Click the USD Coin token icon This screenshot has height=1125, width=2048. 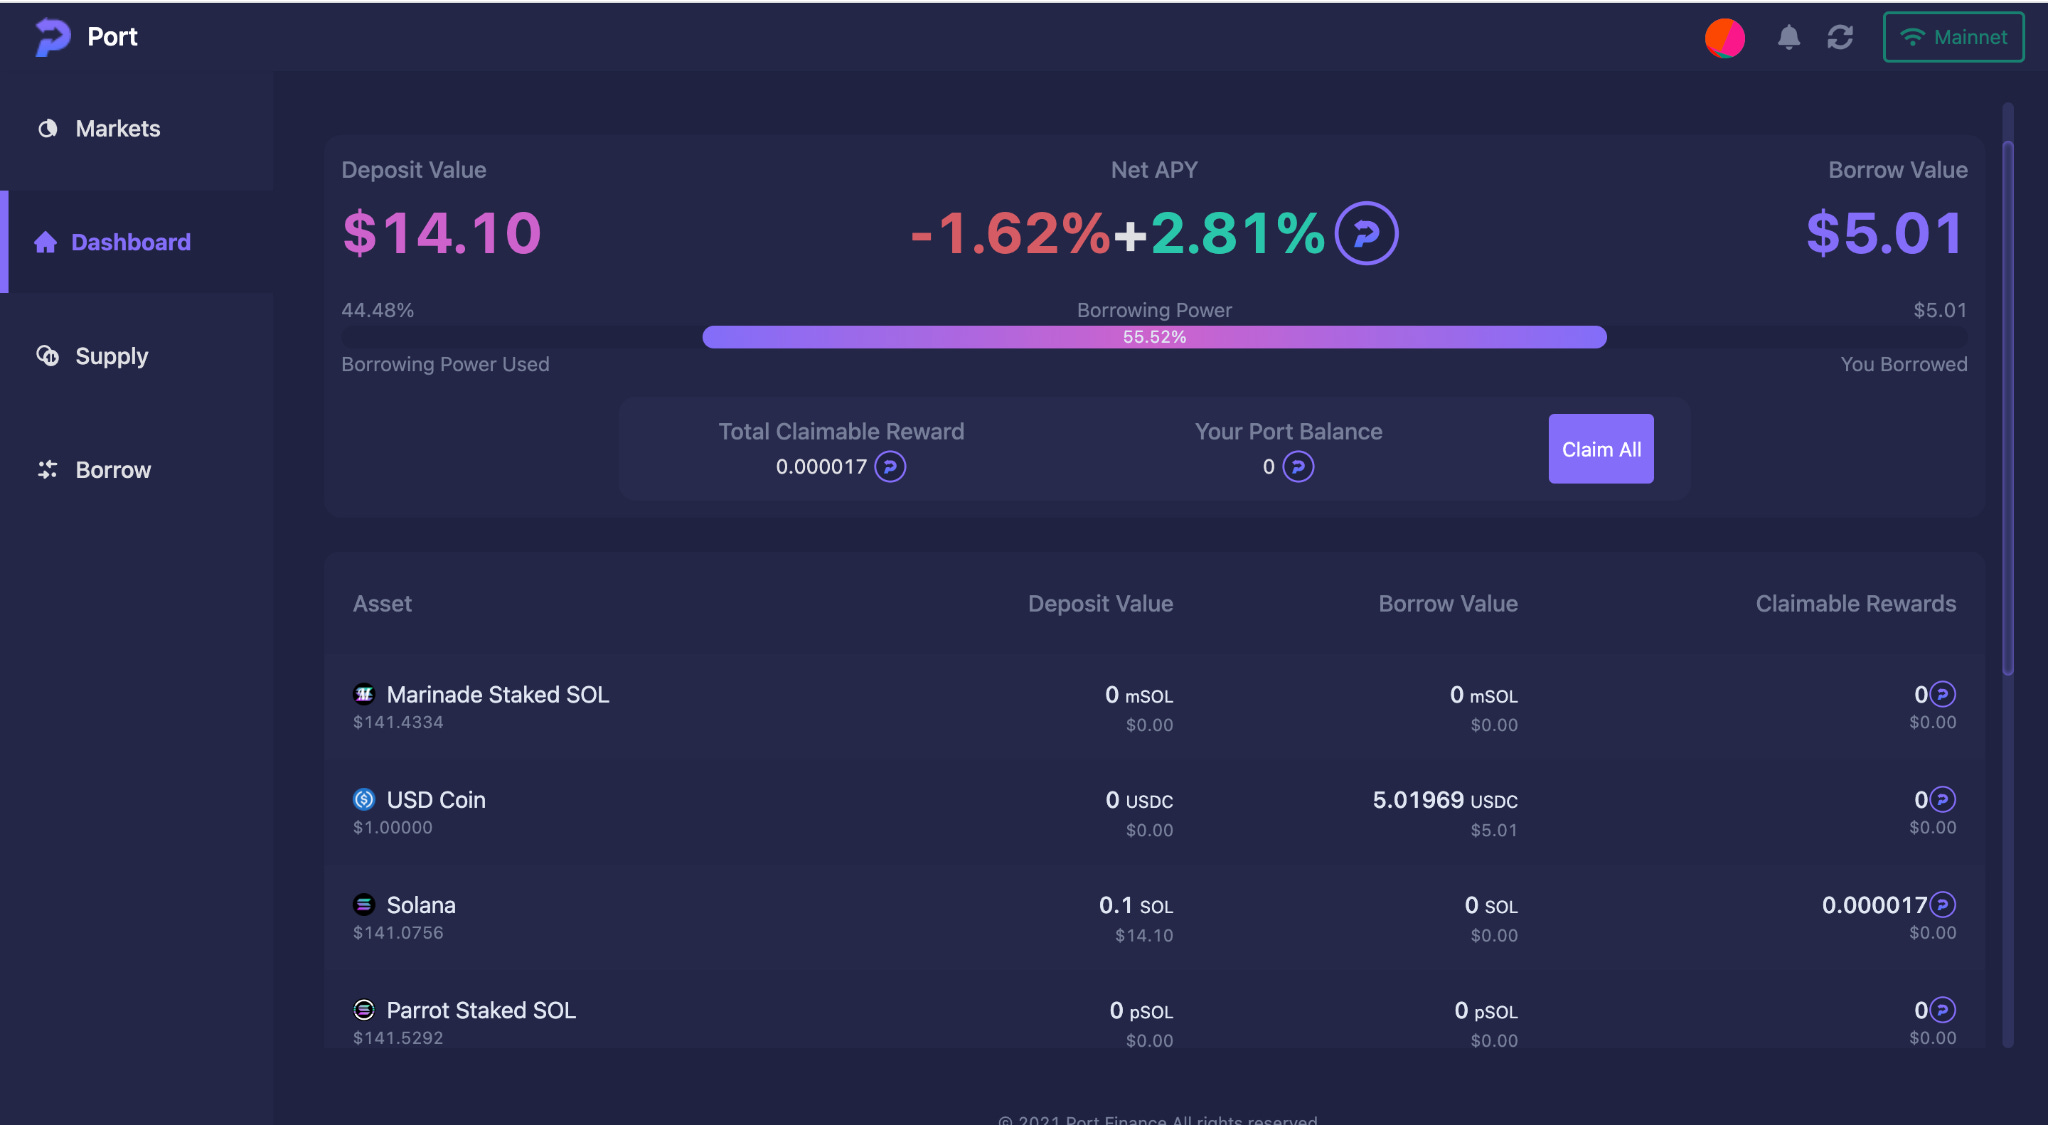click(364, 799)
